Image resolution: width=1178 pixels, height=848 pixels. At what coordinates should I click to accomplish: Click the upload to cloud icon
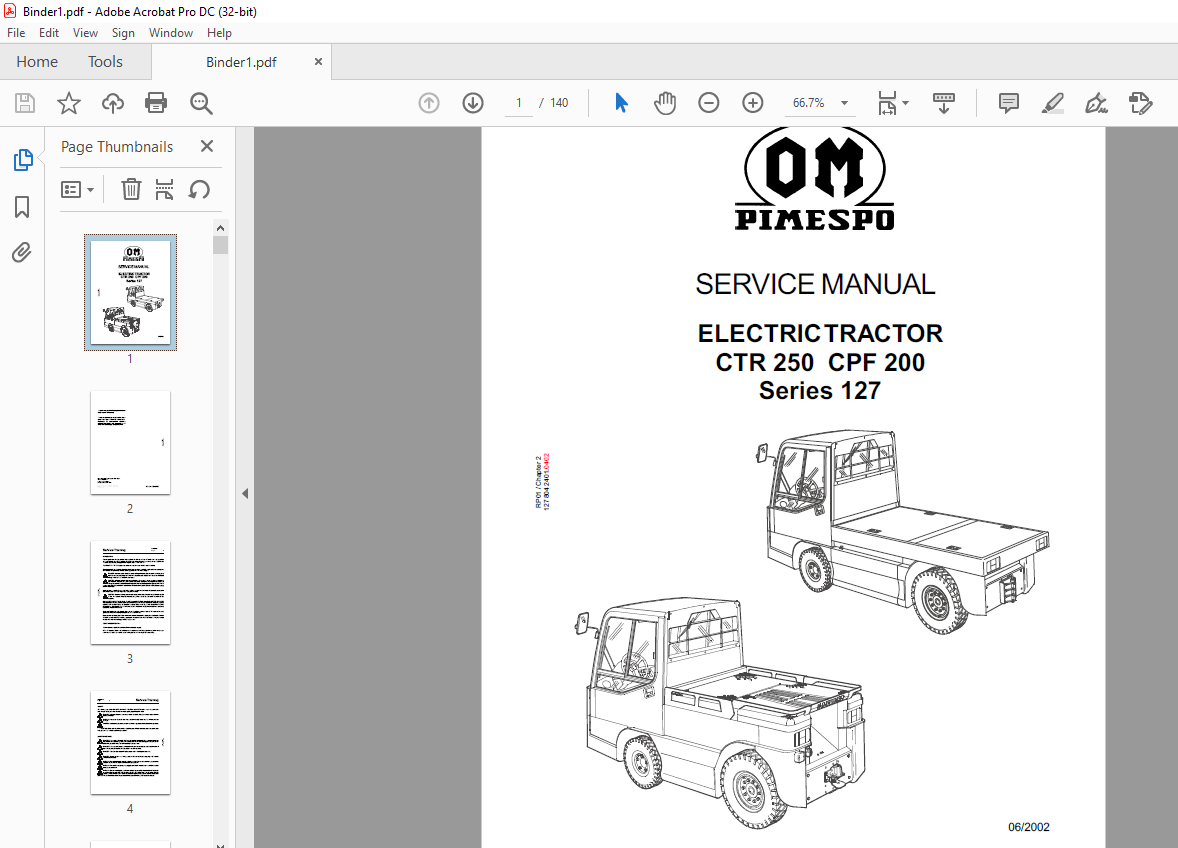[x=113, y=103]
